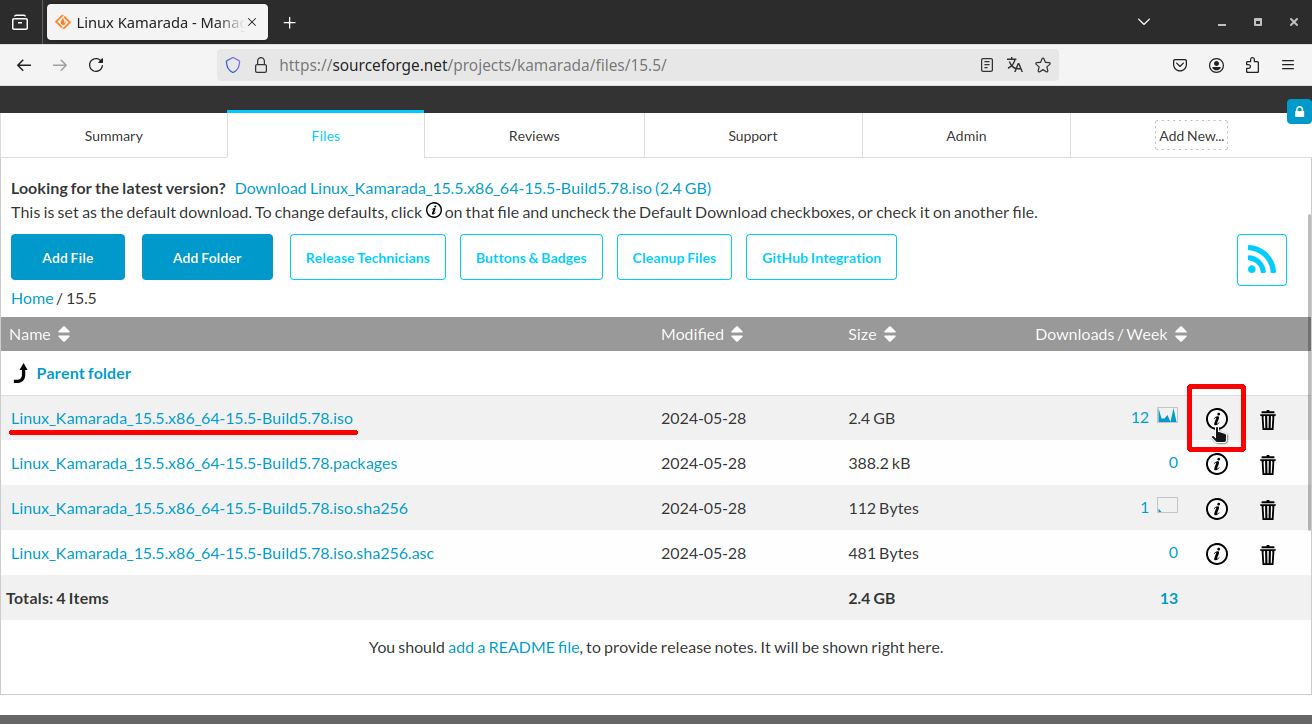Open the translate page icon

pyautogui.click(x=1015, y=65)
